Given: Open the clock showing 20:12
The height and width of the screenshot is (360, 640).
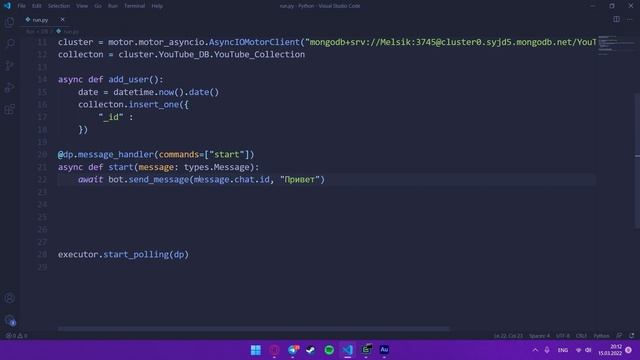Looking at the screenshot, I should (611, 350).
